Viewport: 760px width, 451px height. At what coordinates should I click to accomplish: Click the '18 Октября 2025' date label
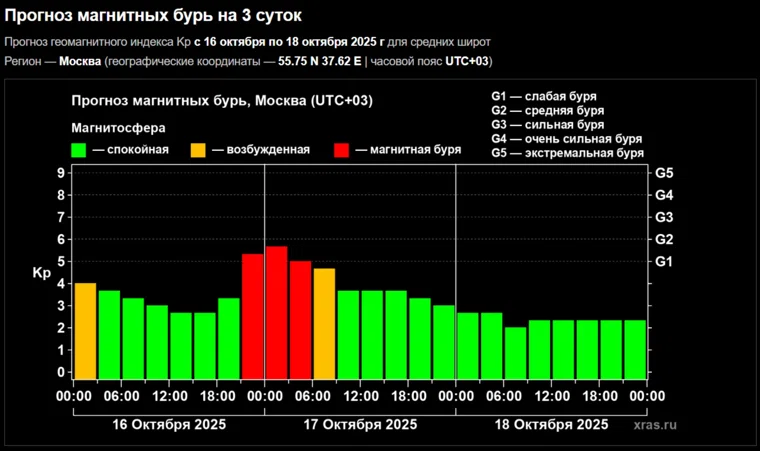coord(552,424)
